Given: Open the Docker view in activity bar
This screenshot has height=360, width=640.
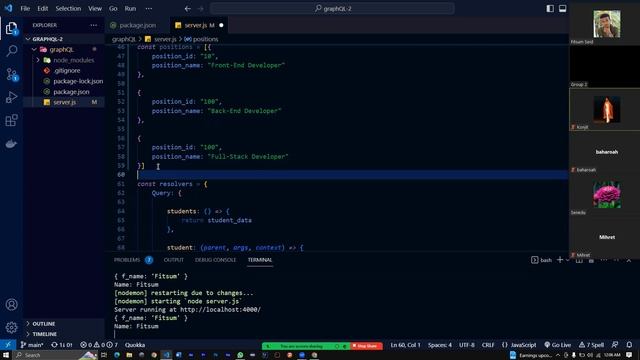Looking at the screenshot, I should [x=11, y=144].
